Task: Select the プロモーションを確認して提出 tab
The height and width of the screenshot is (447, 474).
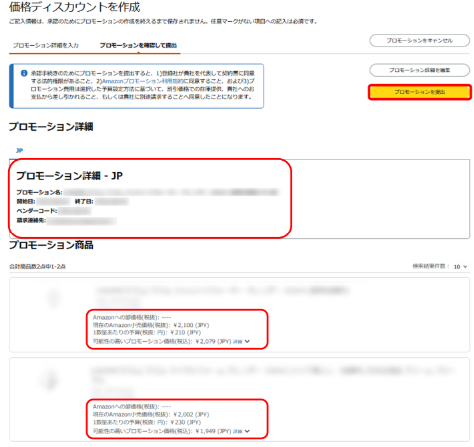Action: click(x=138, y=45)
